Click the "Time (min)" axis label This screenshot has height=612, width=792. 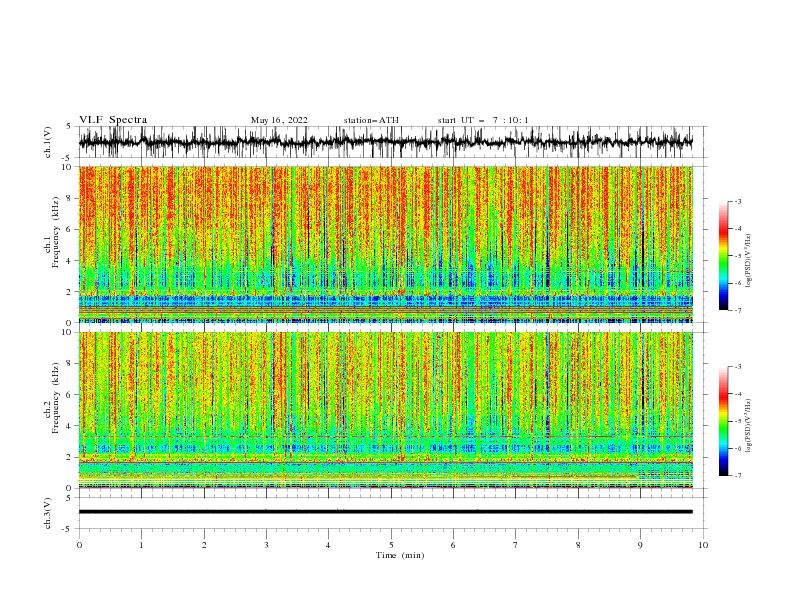point(400,555)
